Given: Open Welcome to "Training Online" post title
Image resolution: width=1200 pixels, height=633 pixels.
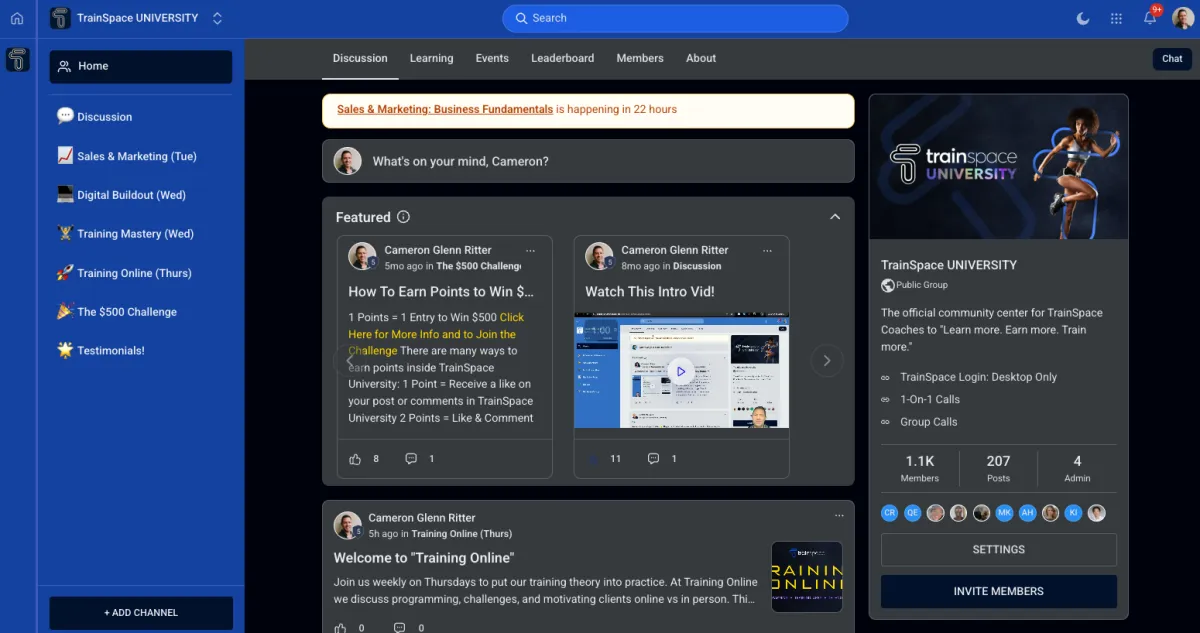Looking at the screenshot, I should point(424,558).
